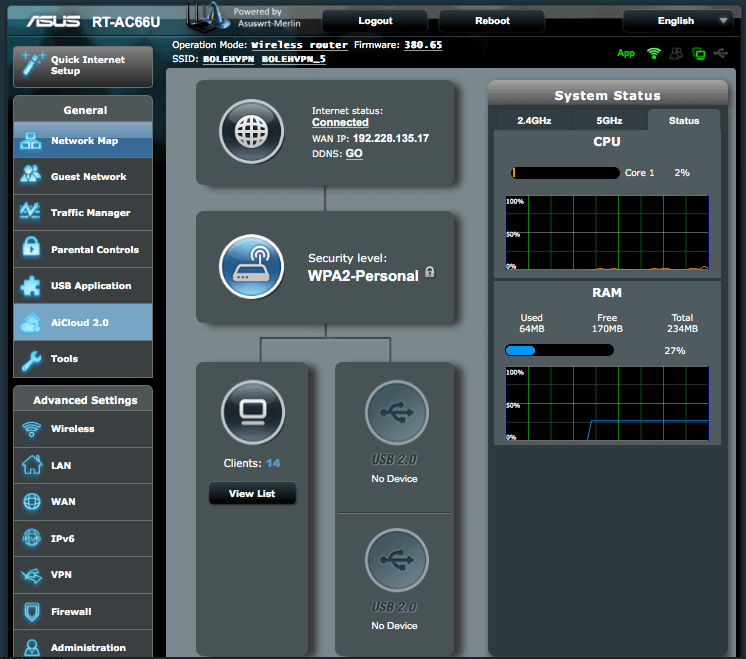Click the firmware version 380.65 link
The image size is (746, 659).
coord(423,45)
